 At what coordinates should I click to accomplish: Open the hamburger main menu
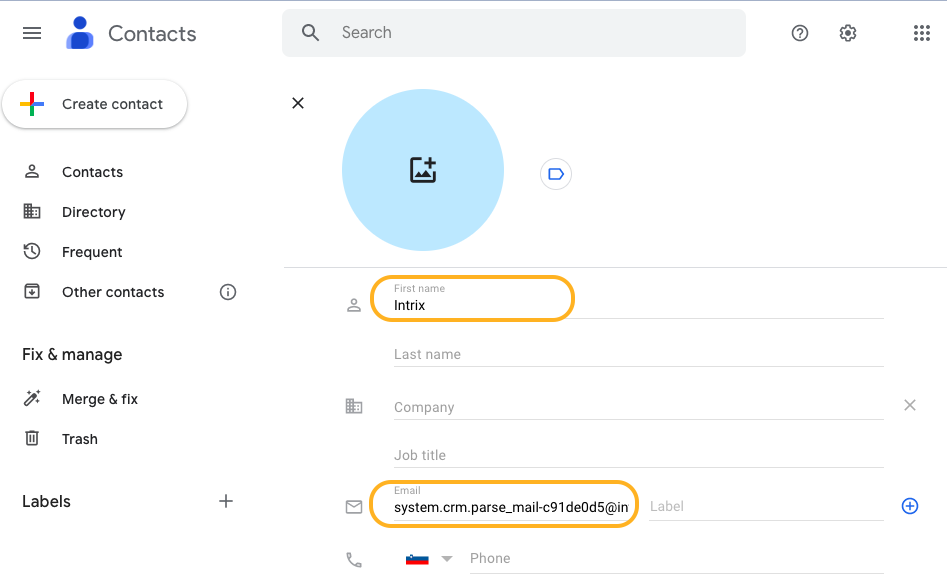click(32, 33)
